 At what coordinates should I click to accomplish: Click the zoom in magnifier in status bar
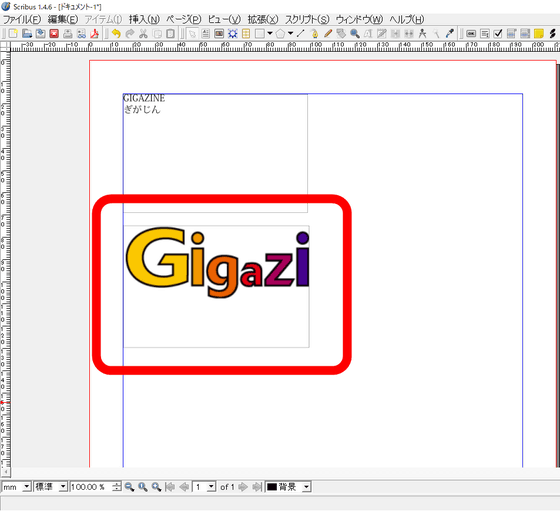[x=156, y=487]
